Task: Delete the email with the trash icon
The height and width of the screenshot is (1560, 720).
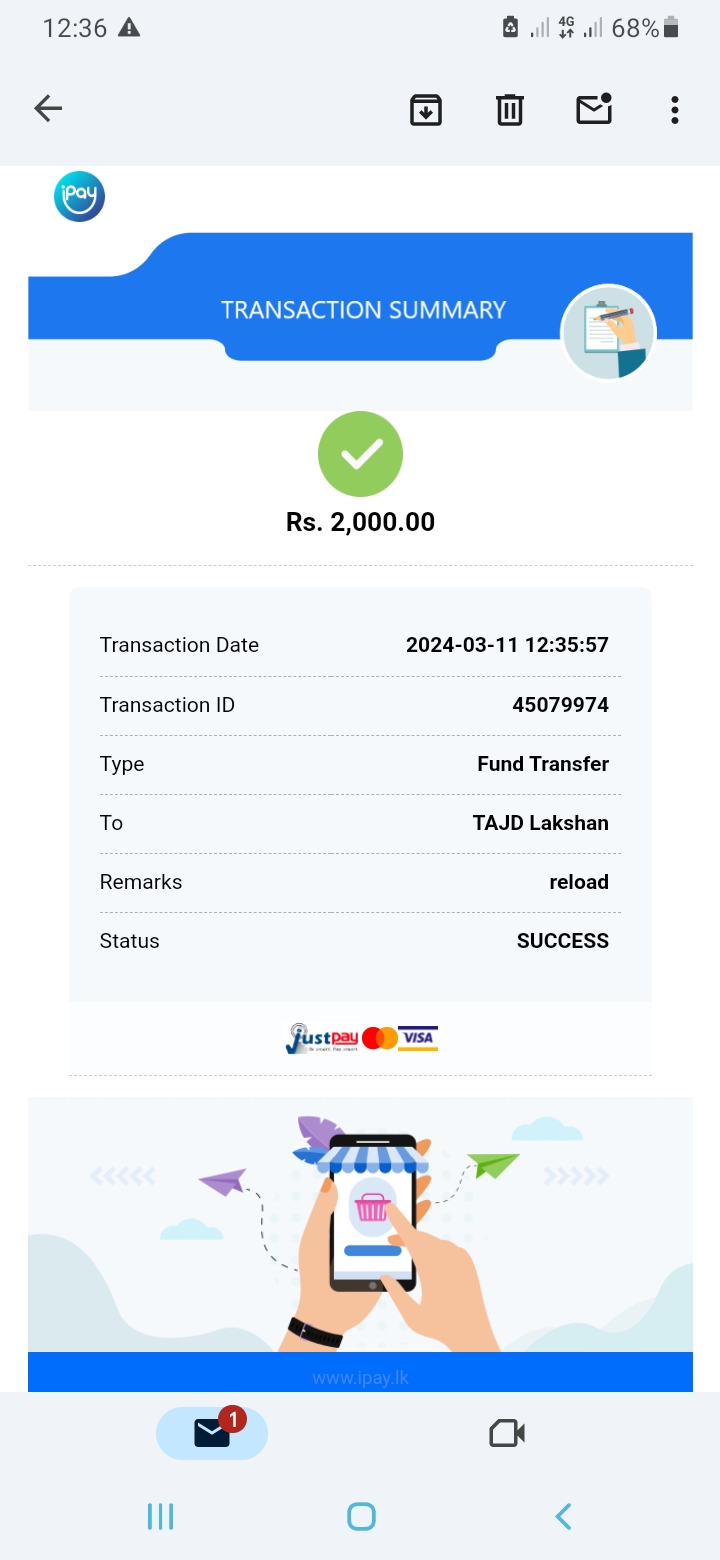Action: click(x=510, y=110)
